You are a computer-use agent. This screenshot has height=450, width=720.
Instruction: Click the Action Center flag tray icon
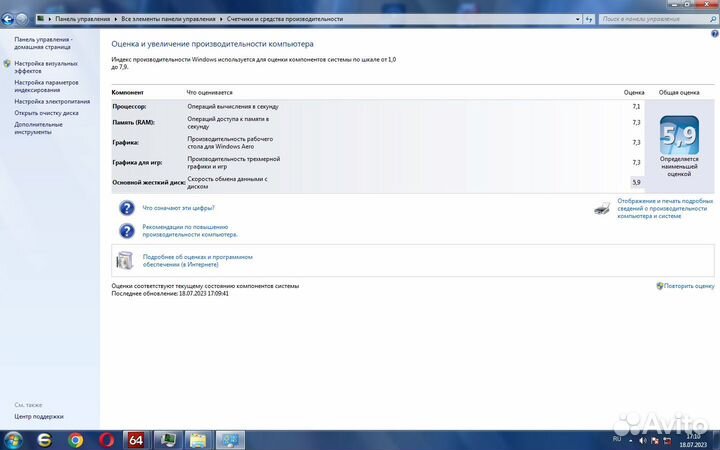tap(655, 441)
